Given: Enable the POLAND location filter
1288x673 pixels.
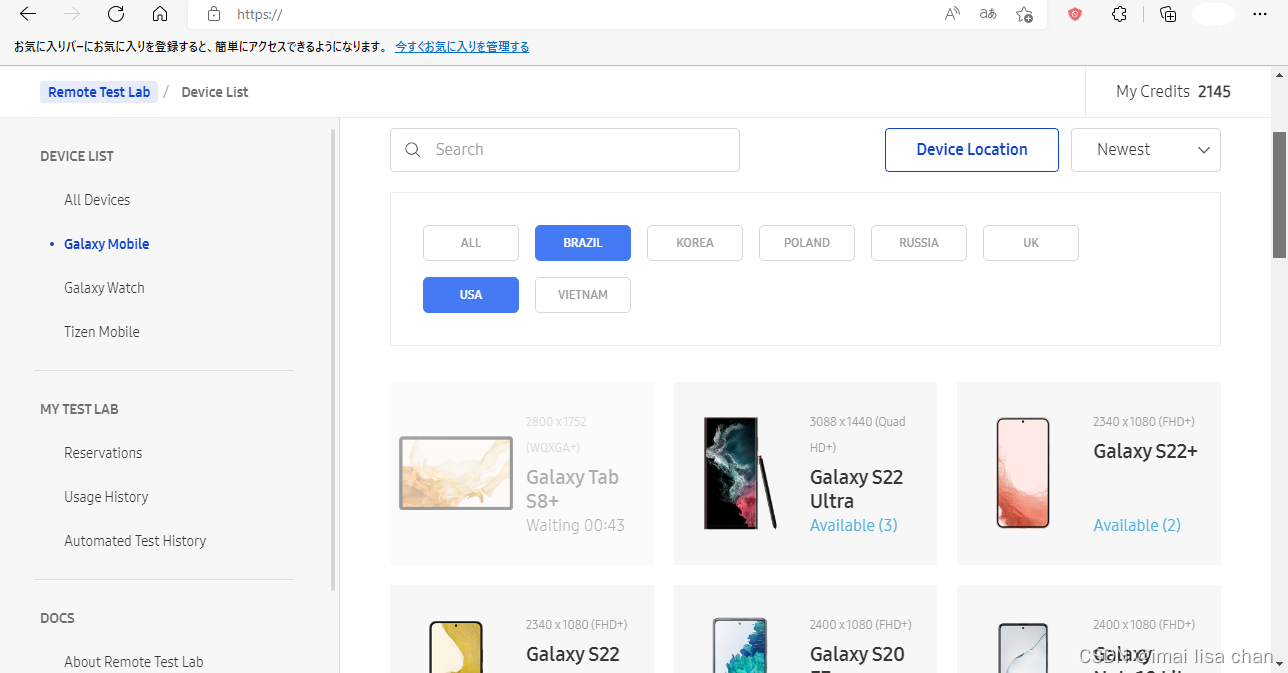Looking at the screenshot, I should pyautogui.click(x=807, y=243).
